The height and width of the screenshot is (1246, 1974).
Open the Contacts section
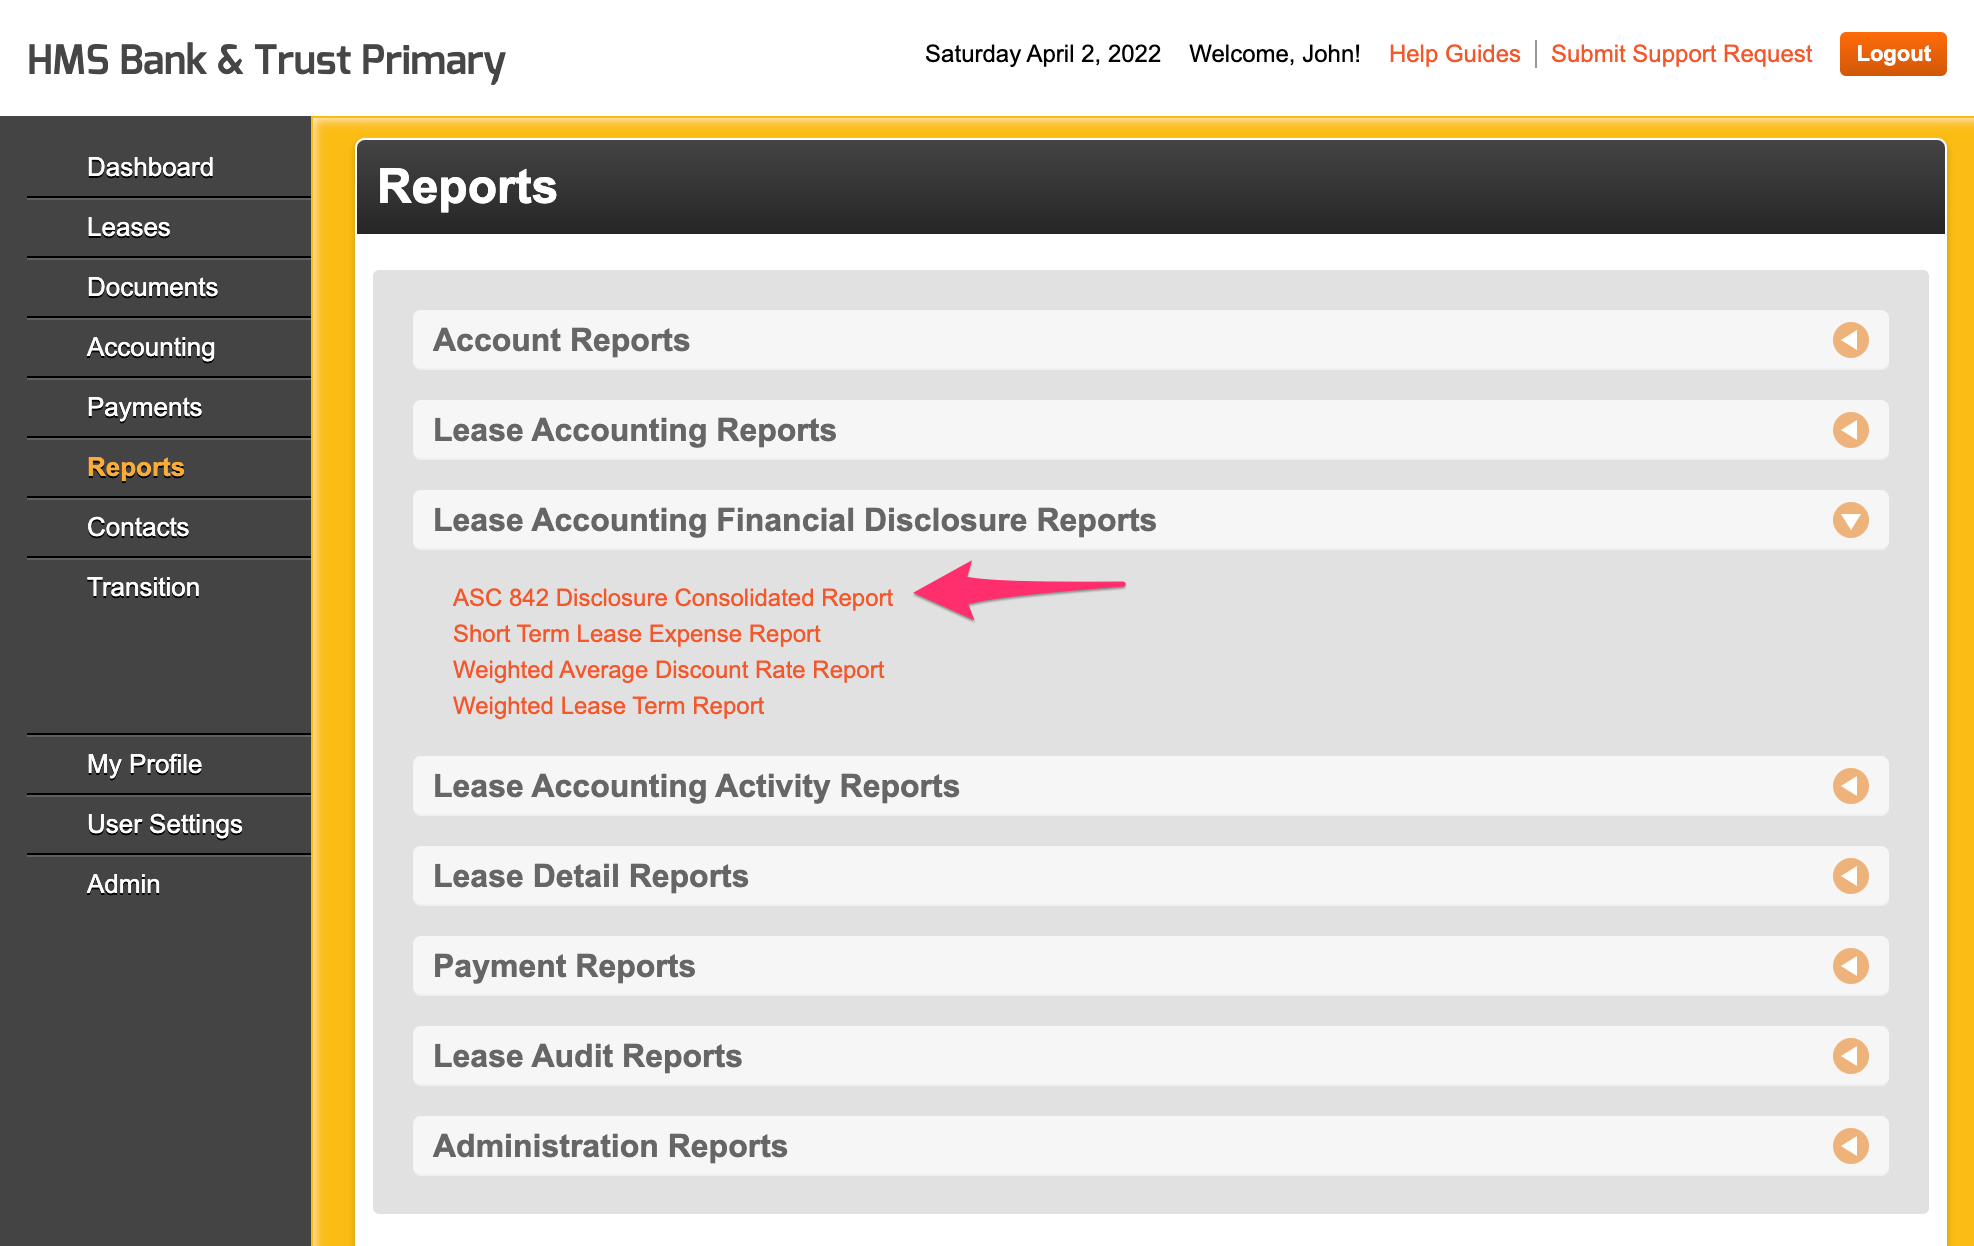137,527
